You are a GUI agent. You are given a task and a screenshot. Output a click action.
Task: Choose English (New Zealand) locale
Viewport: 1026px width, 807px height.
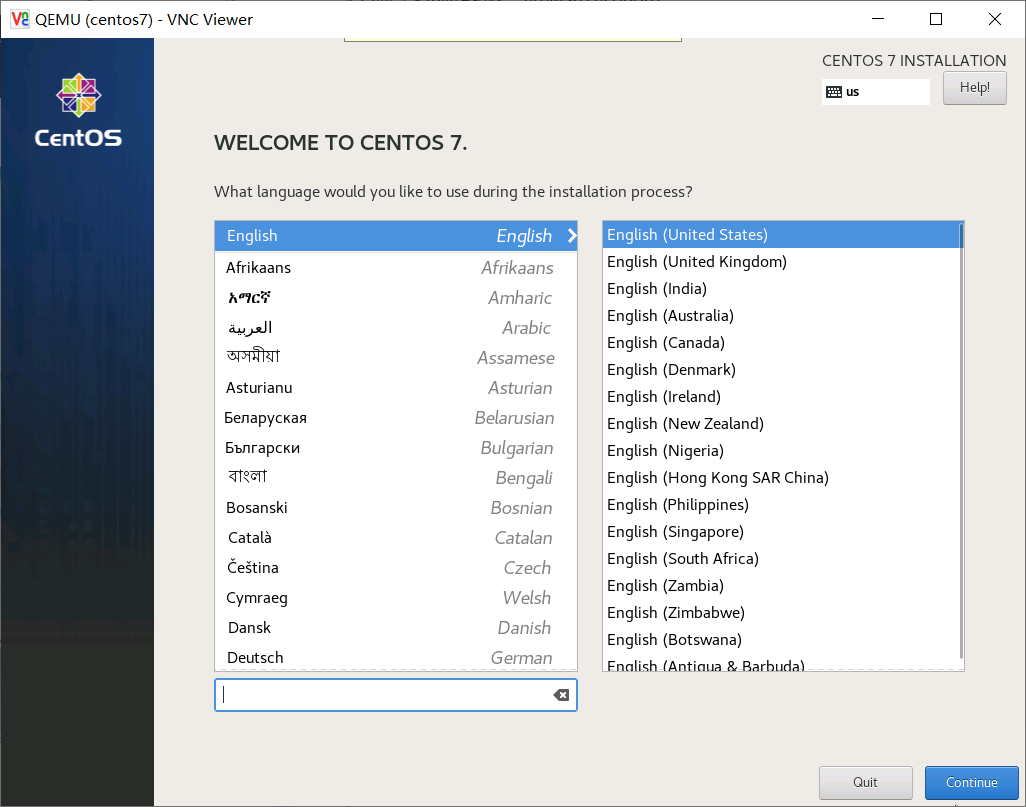coord(781,423)
